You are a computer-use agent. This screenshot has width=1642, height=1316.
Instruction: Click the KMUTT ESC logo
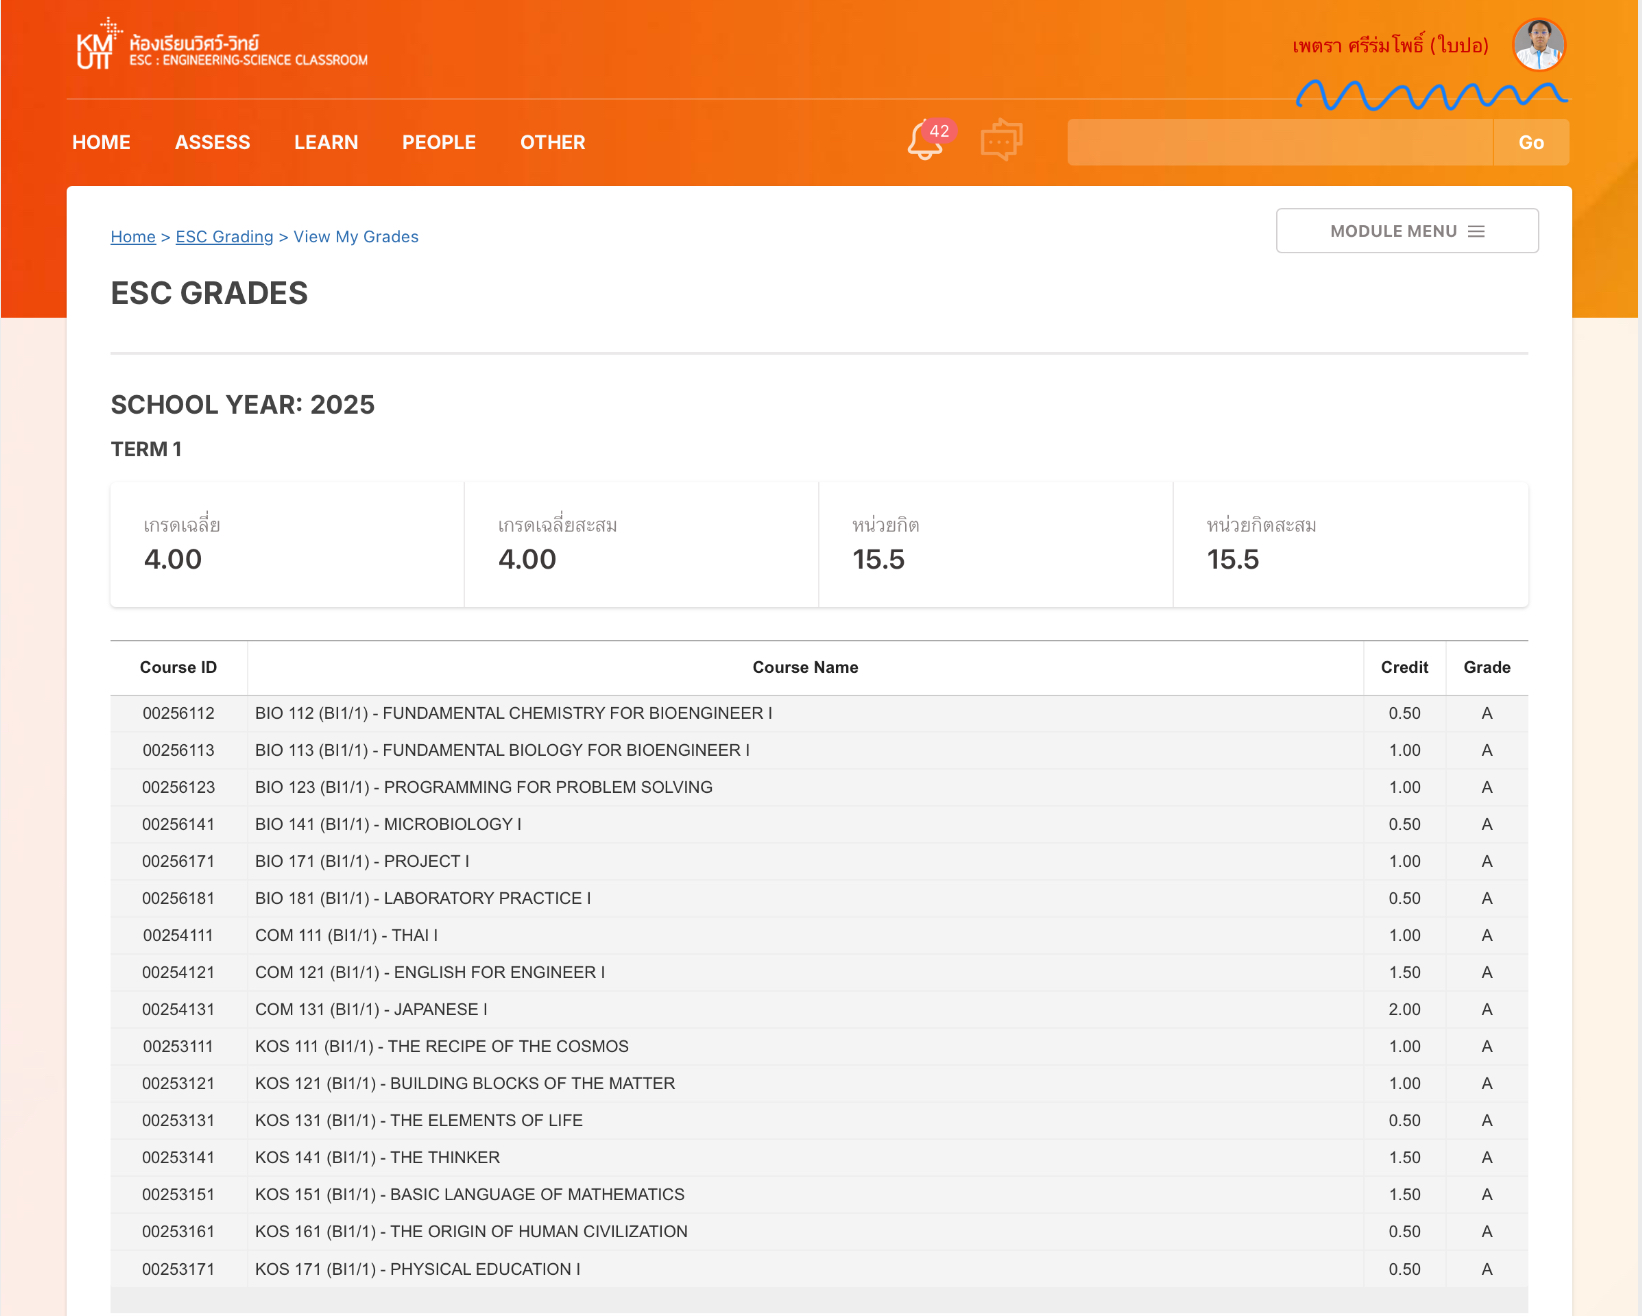[x=222, y=47]
